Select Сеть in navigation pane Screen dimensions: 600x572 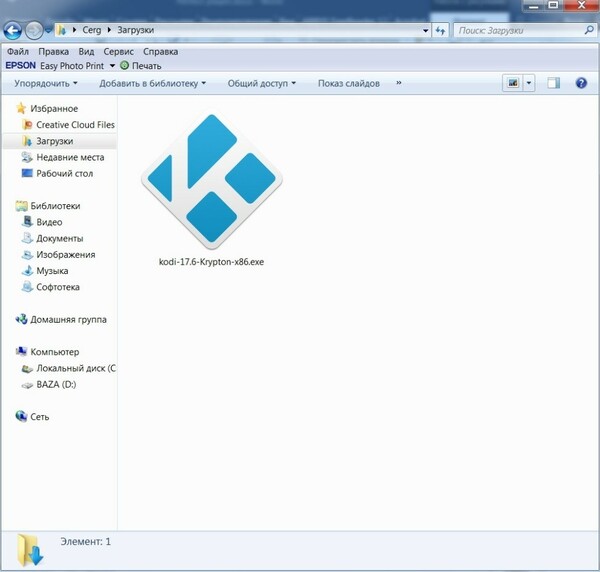click(x=39, y=417)
